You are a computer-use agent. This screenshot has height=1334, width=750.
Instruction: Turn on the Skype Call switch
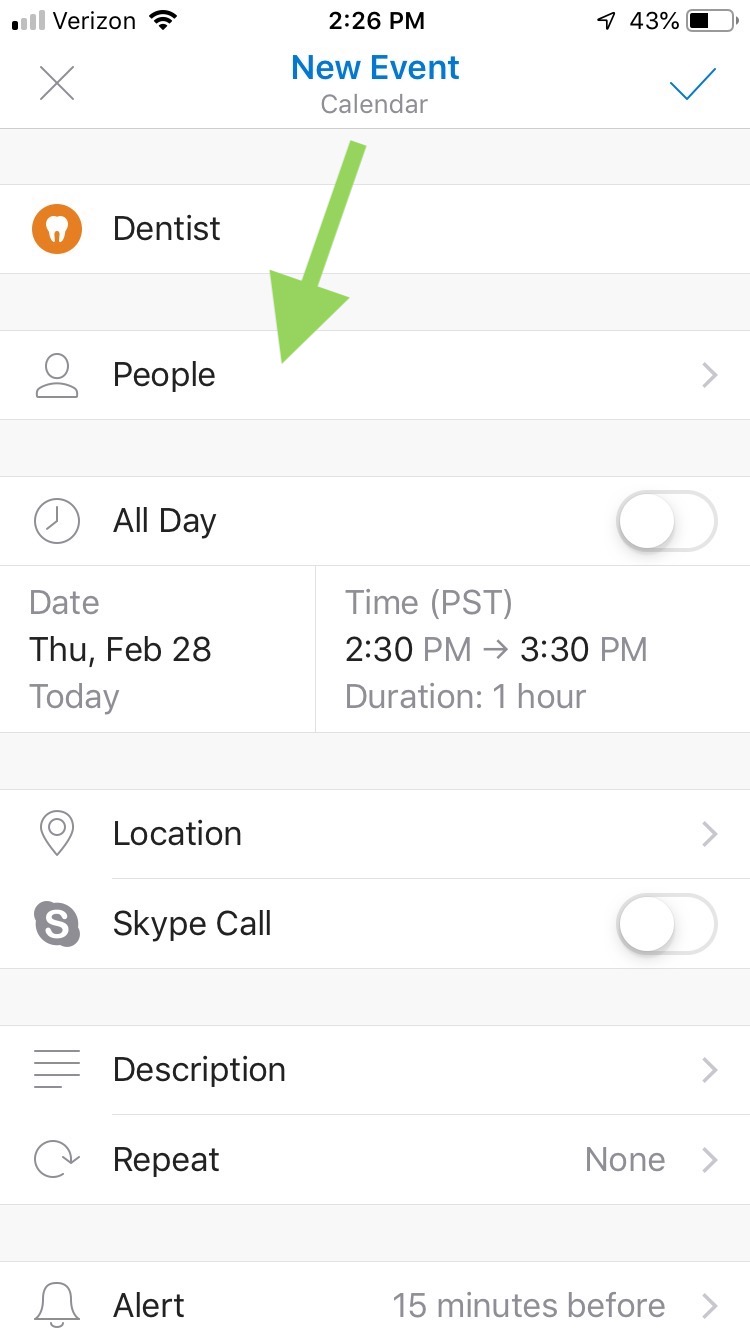click(667, 924)
